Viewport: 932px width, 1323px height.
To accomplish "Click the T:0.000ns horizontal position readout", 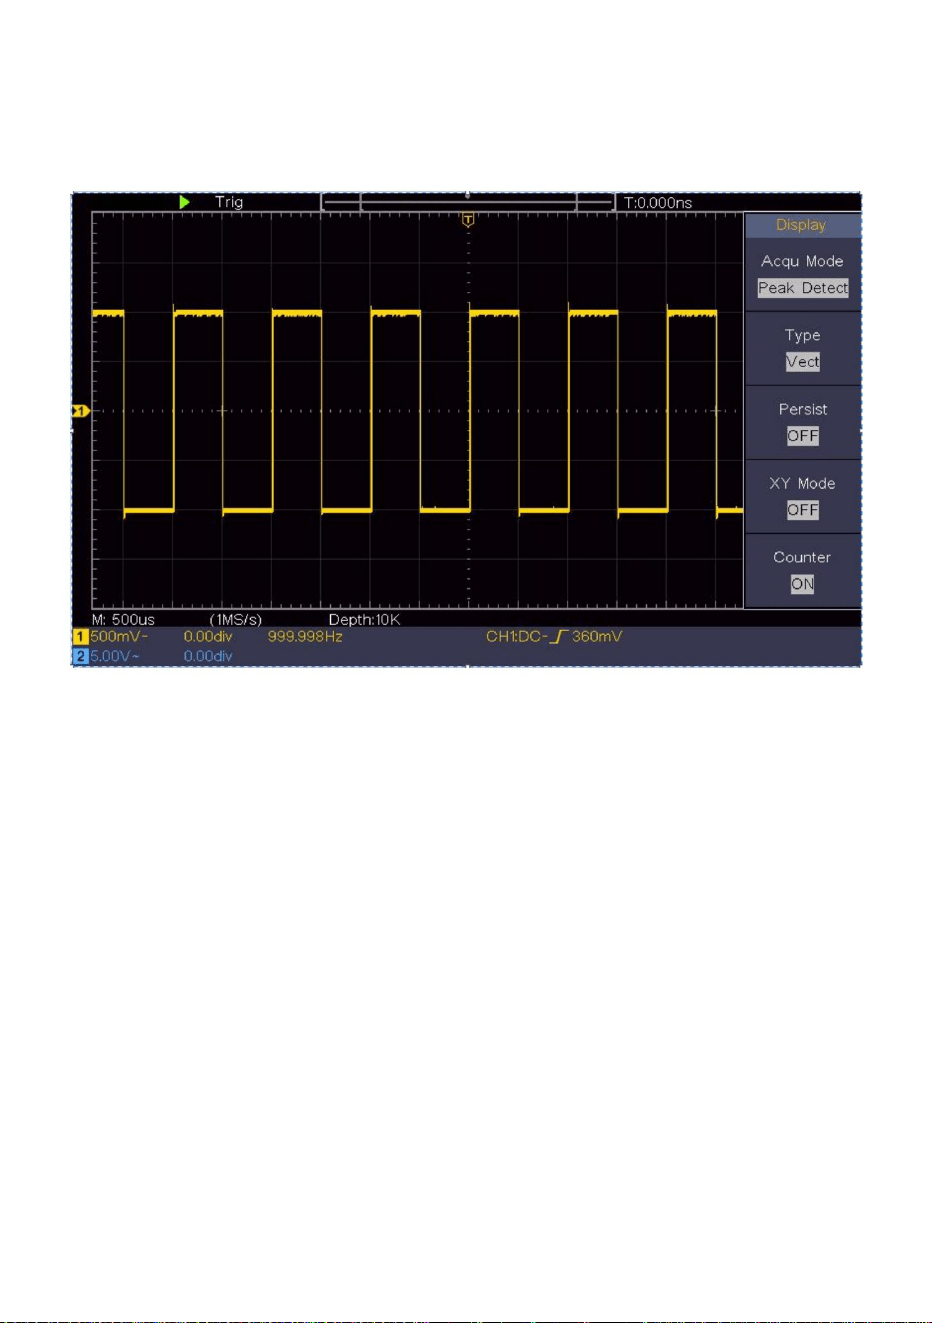I will pos(658,203).
